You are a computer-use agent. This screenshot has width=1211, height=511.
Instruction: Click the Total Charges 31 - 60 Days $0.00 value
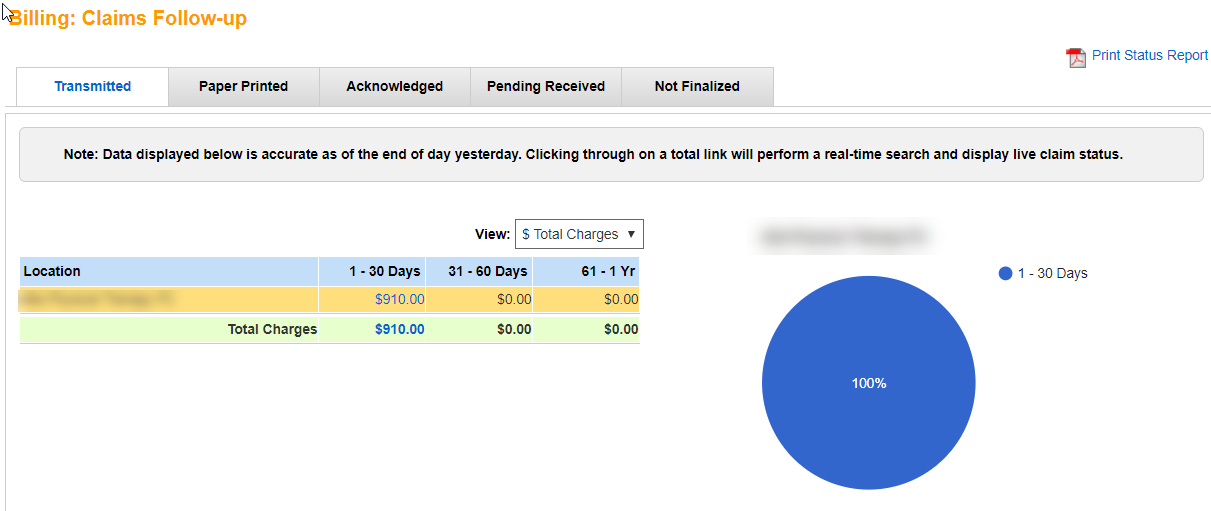(x=514, y=330)
